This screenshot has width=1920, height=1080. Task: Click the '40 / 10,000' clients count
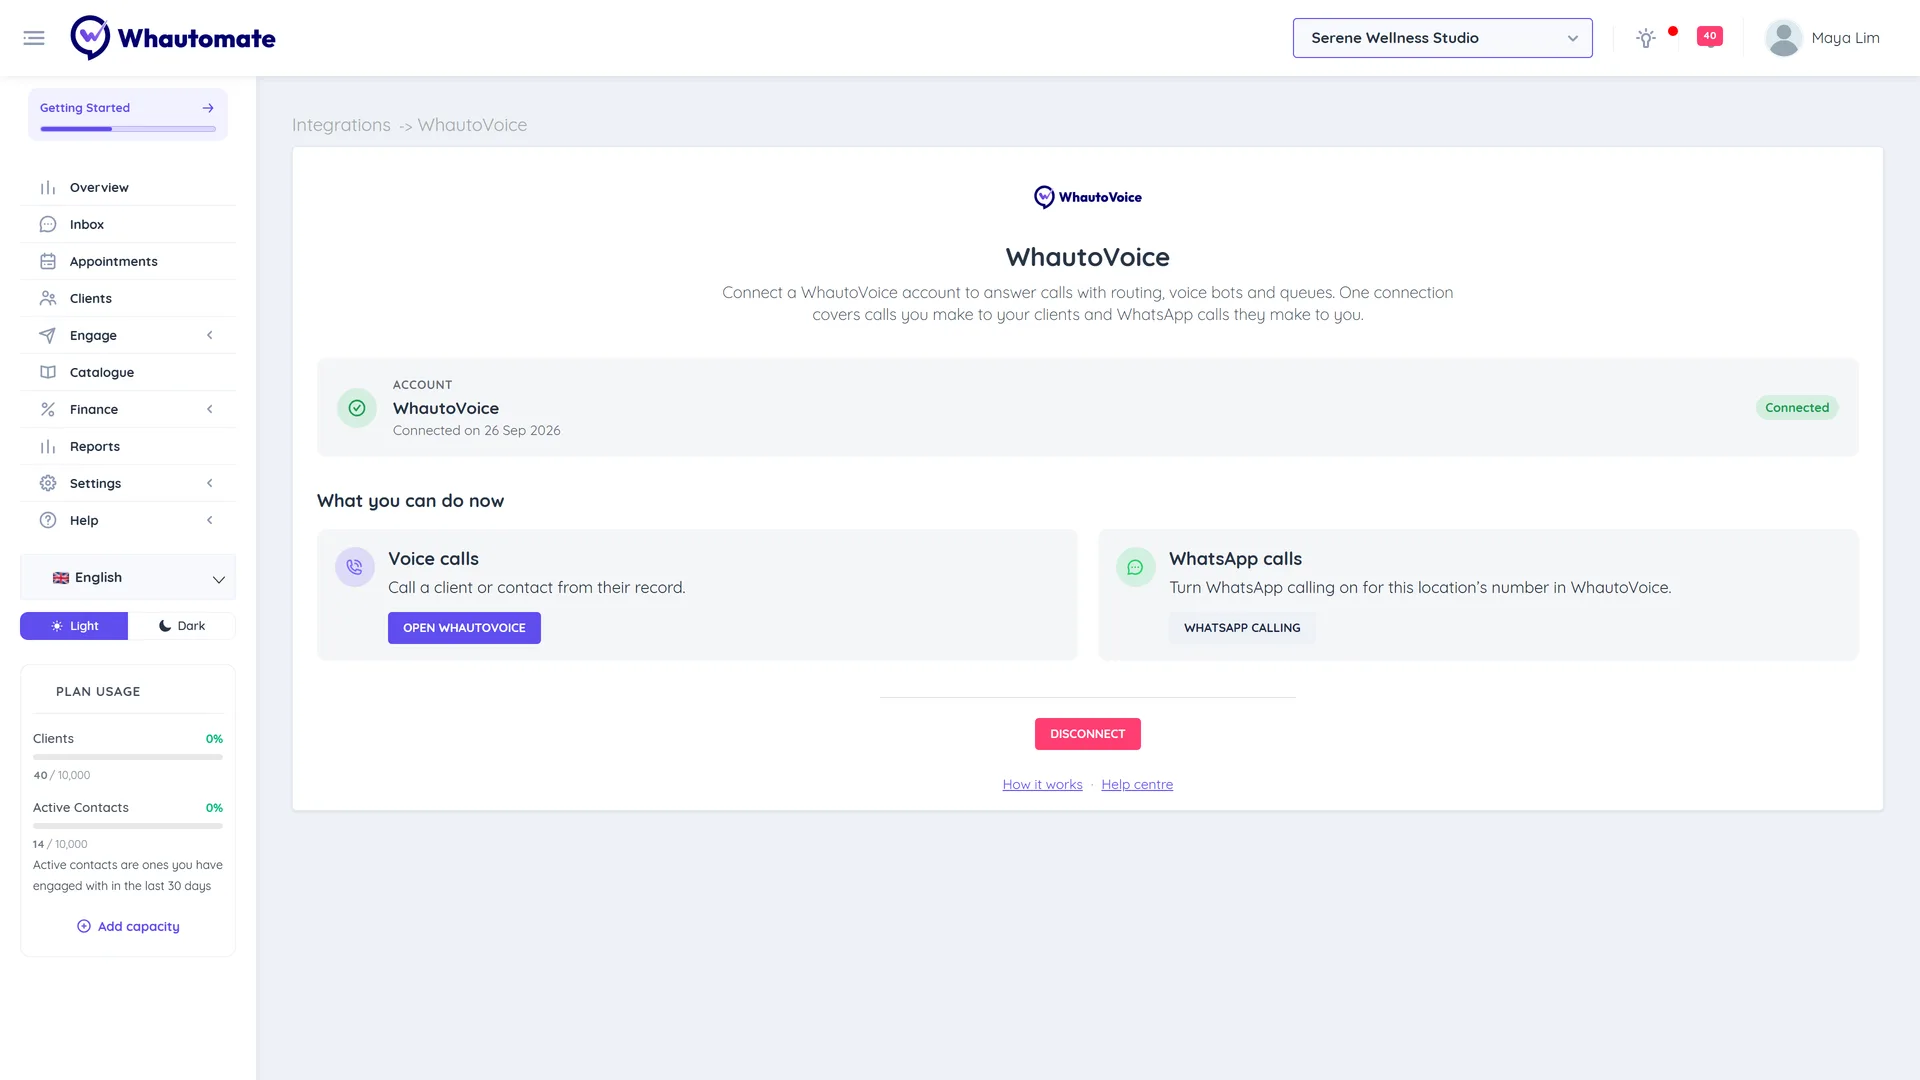pos(62,775)
